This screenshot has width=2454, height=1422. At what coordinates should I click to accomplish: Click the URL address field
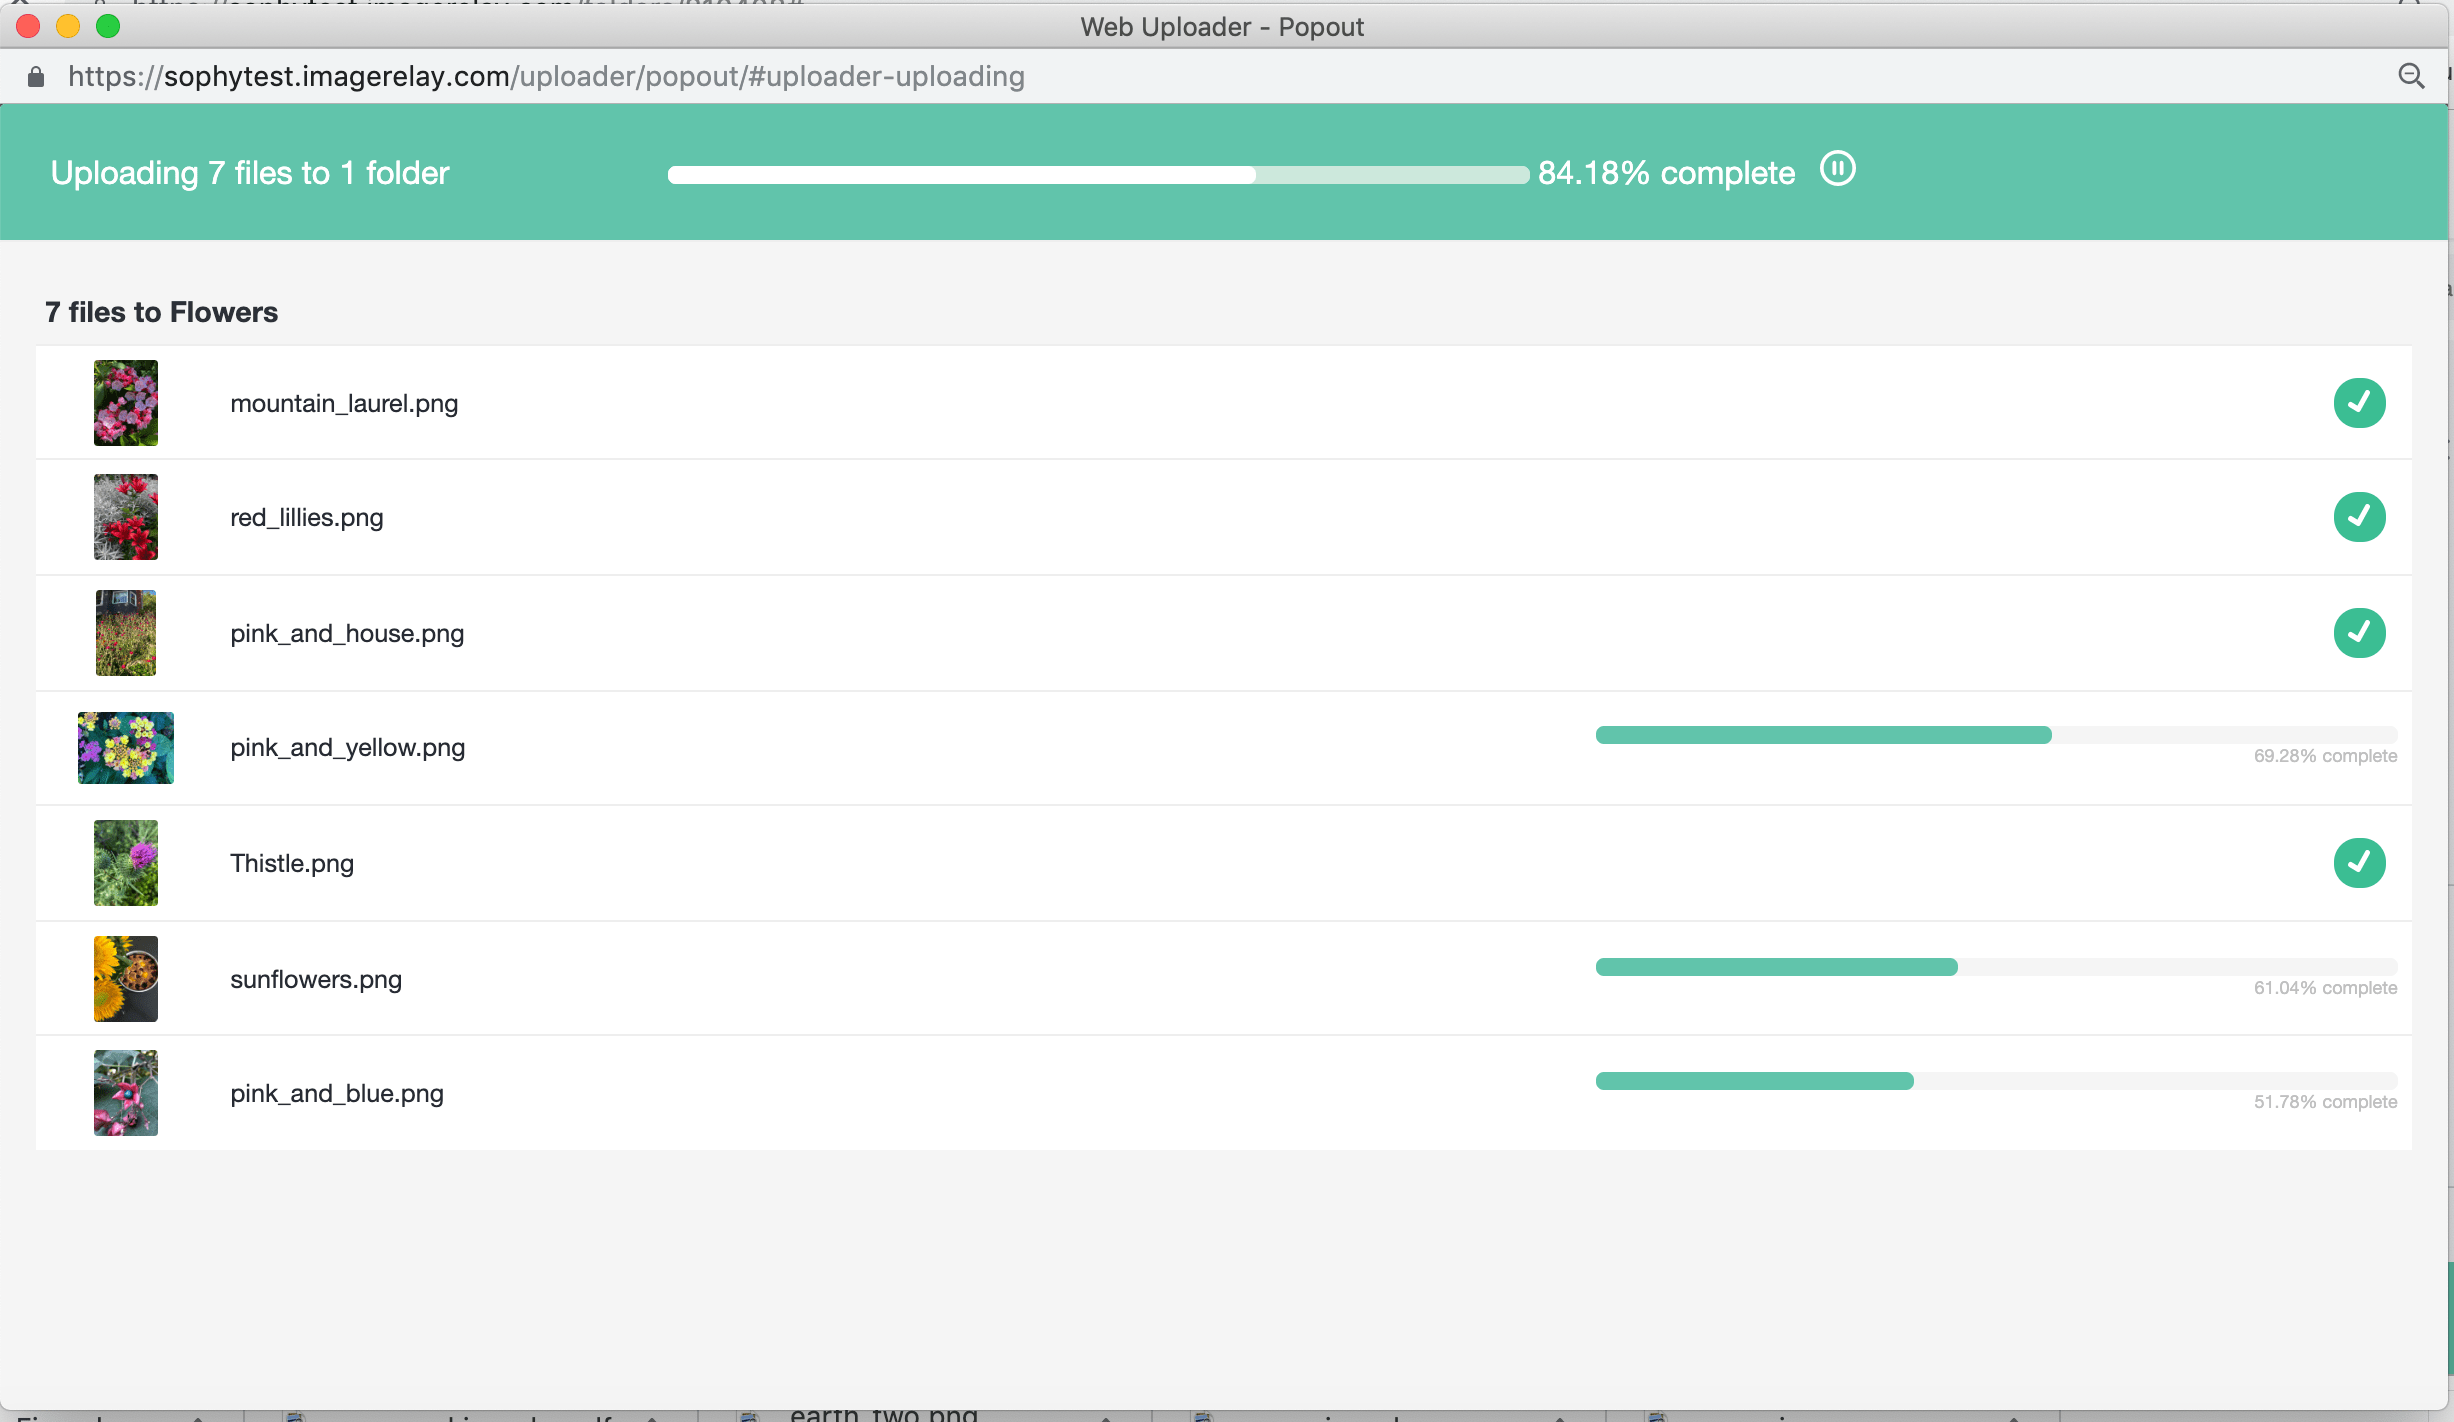coord(546,77)
